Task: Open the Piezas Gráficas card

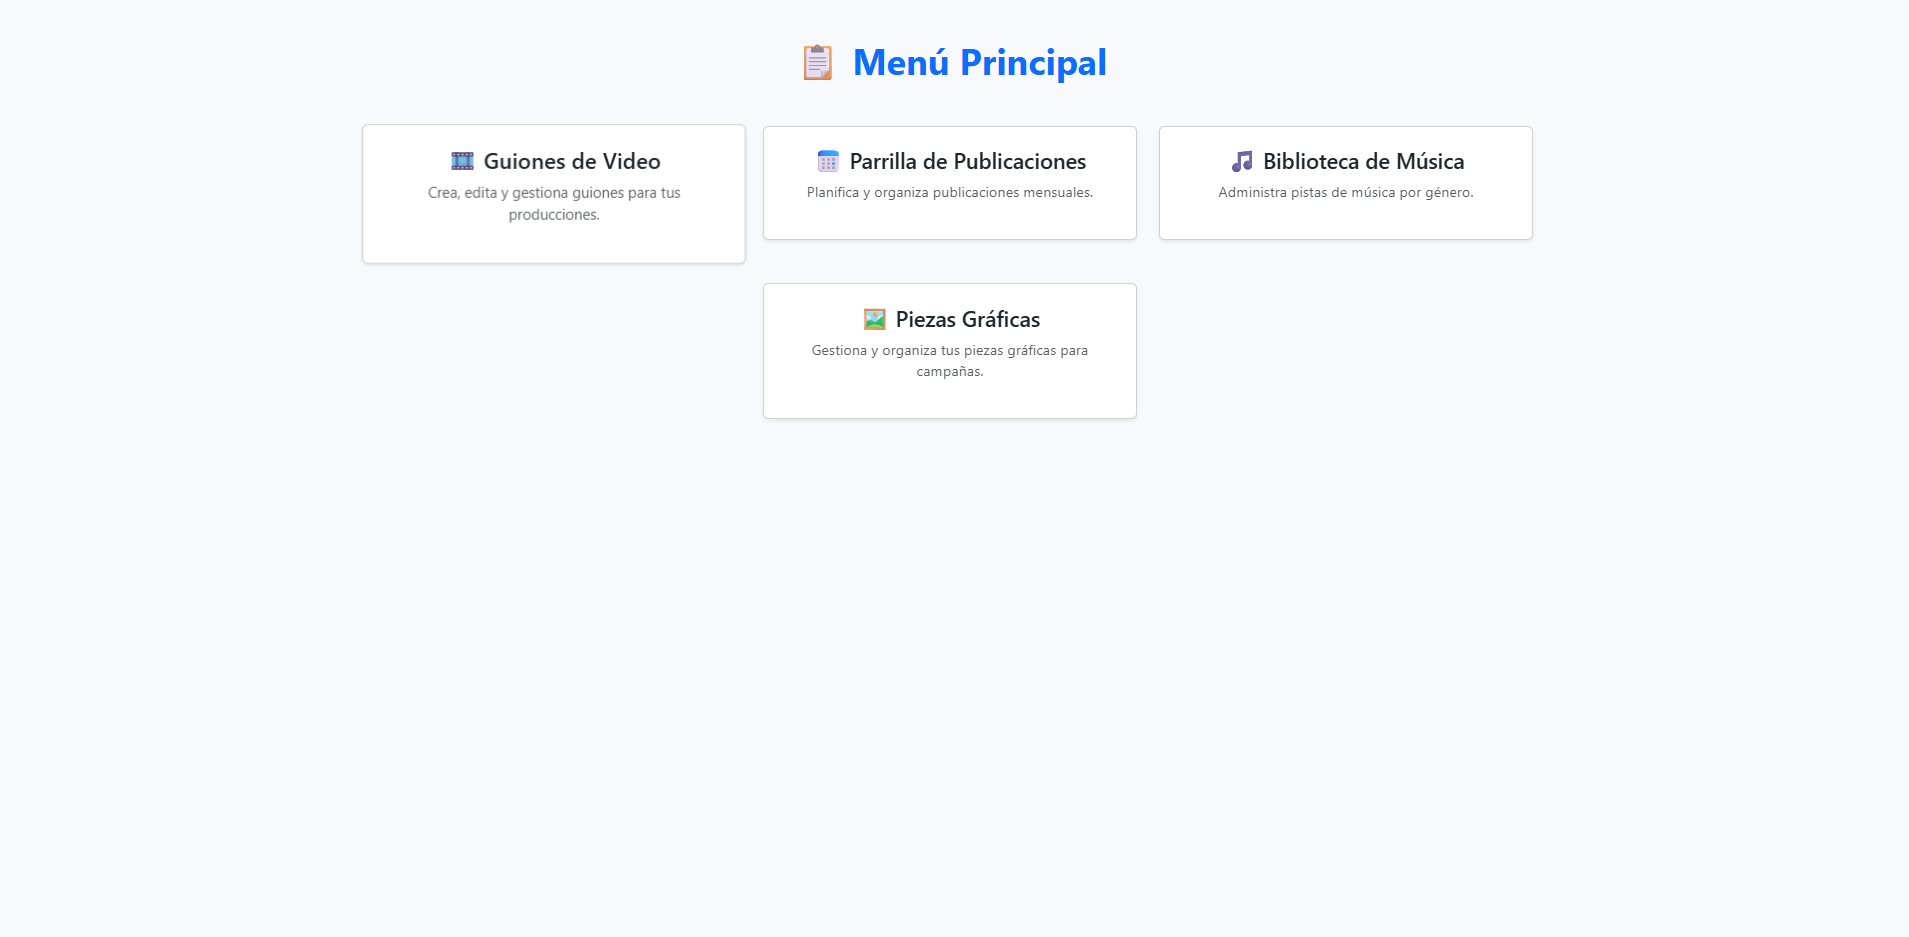Action: [949, 350]
